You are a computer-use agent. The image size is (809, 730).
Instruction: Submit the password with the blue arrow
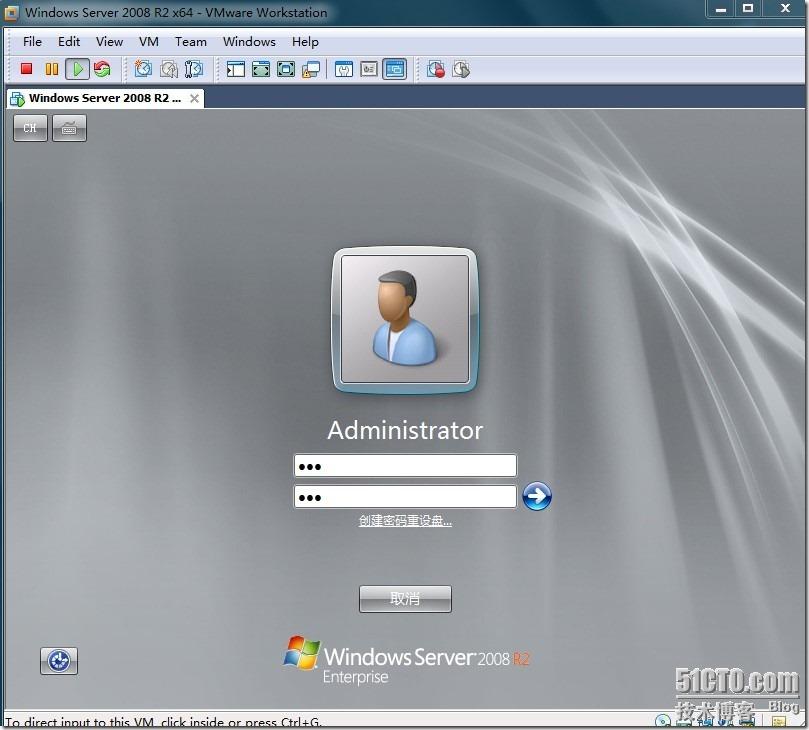pos(537,496)
